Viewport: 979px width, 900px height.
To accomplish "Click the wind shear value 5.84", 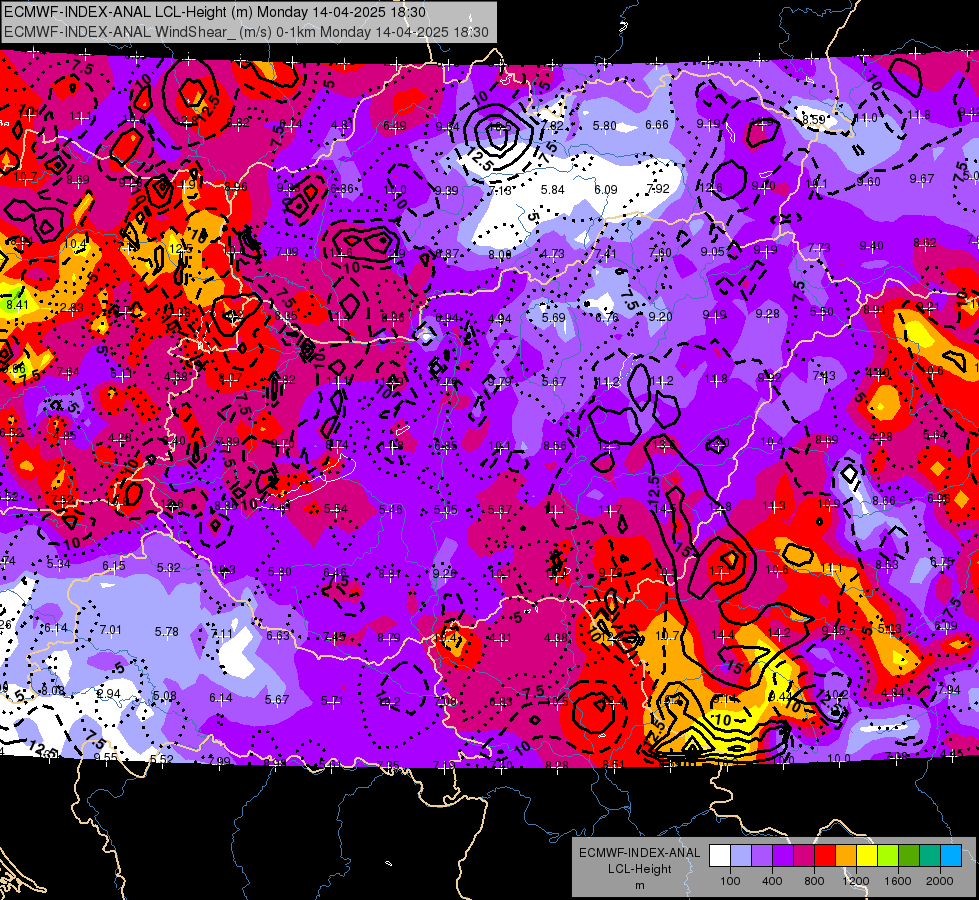I will click(553, 189).
